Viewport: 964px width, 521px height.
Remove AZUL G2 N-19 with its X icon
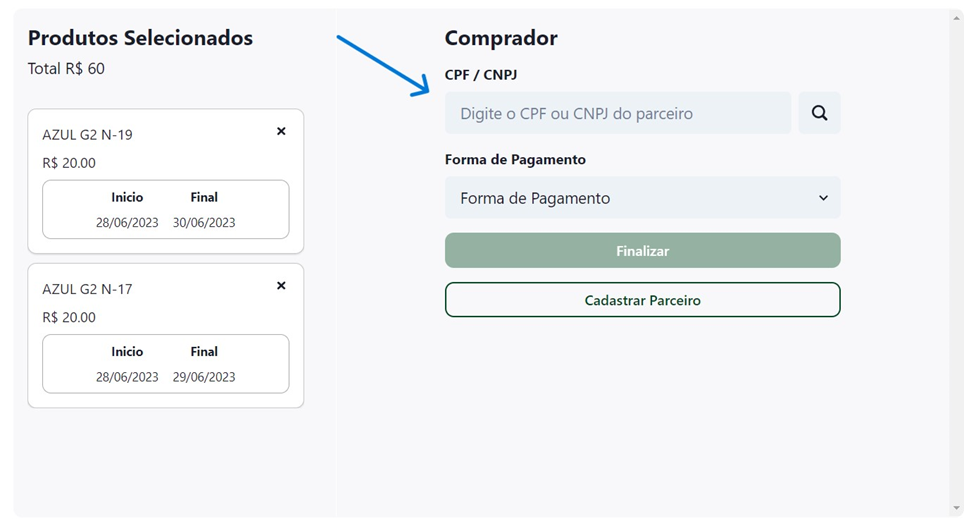point(281,131)
